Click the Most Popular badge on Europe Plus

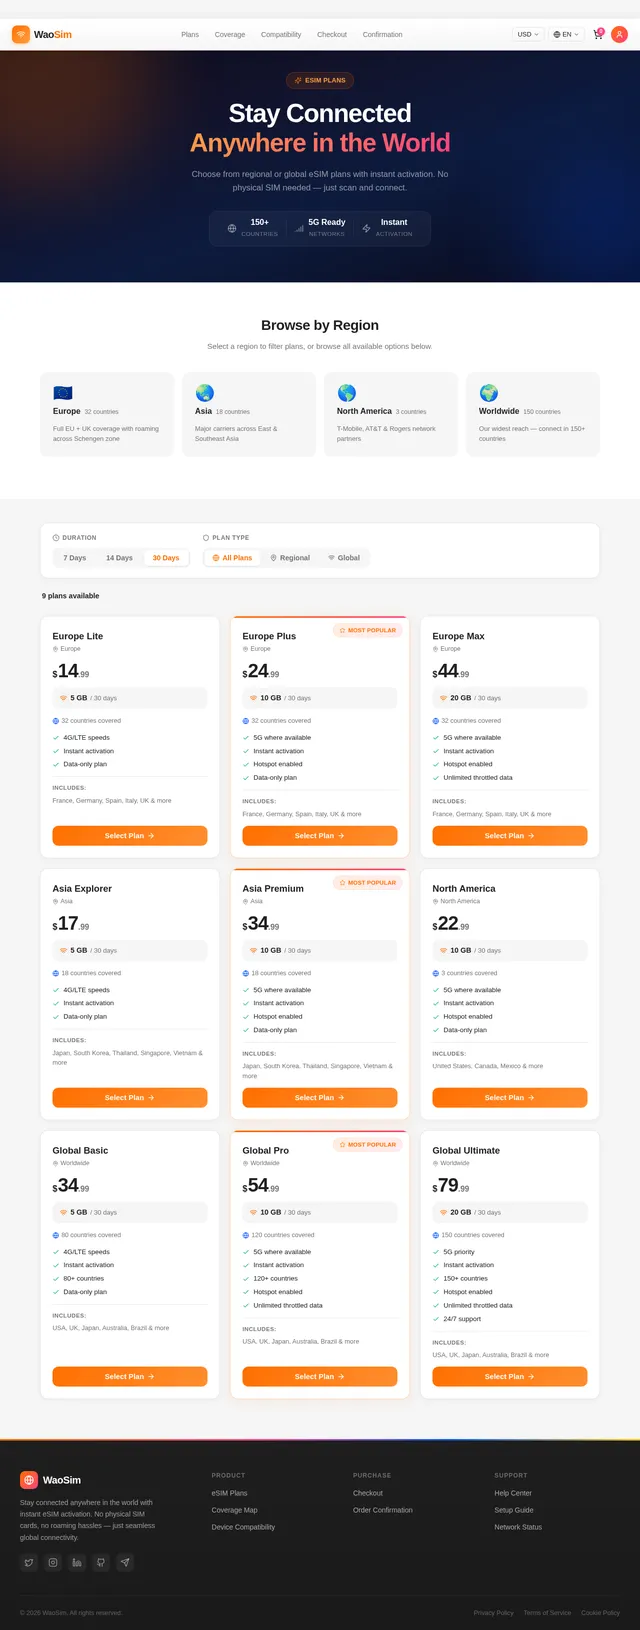[367, 631]
